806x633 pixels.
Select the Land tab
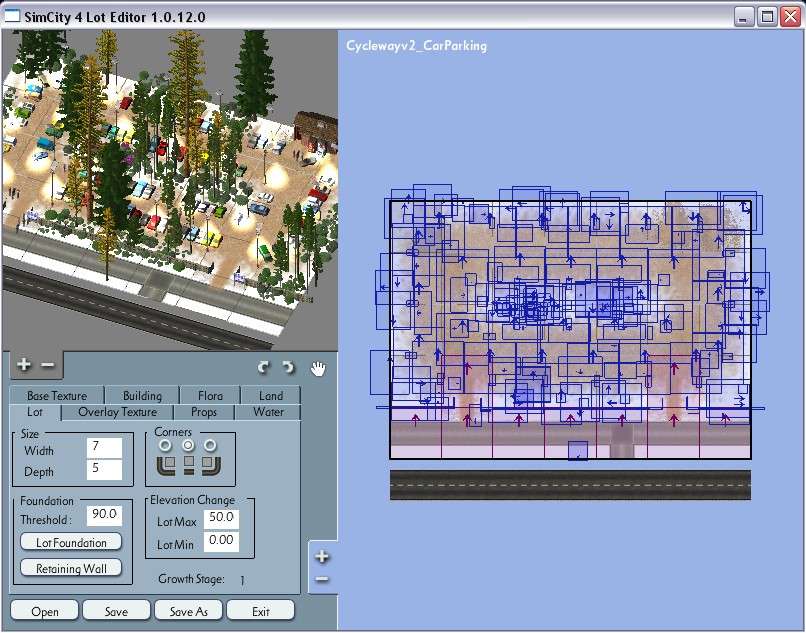271,395
